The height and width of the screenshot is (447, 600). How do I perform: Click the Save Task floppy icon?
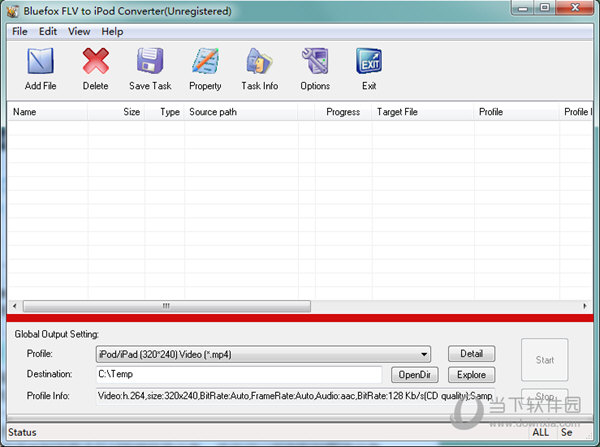coord(150,61)
